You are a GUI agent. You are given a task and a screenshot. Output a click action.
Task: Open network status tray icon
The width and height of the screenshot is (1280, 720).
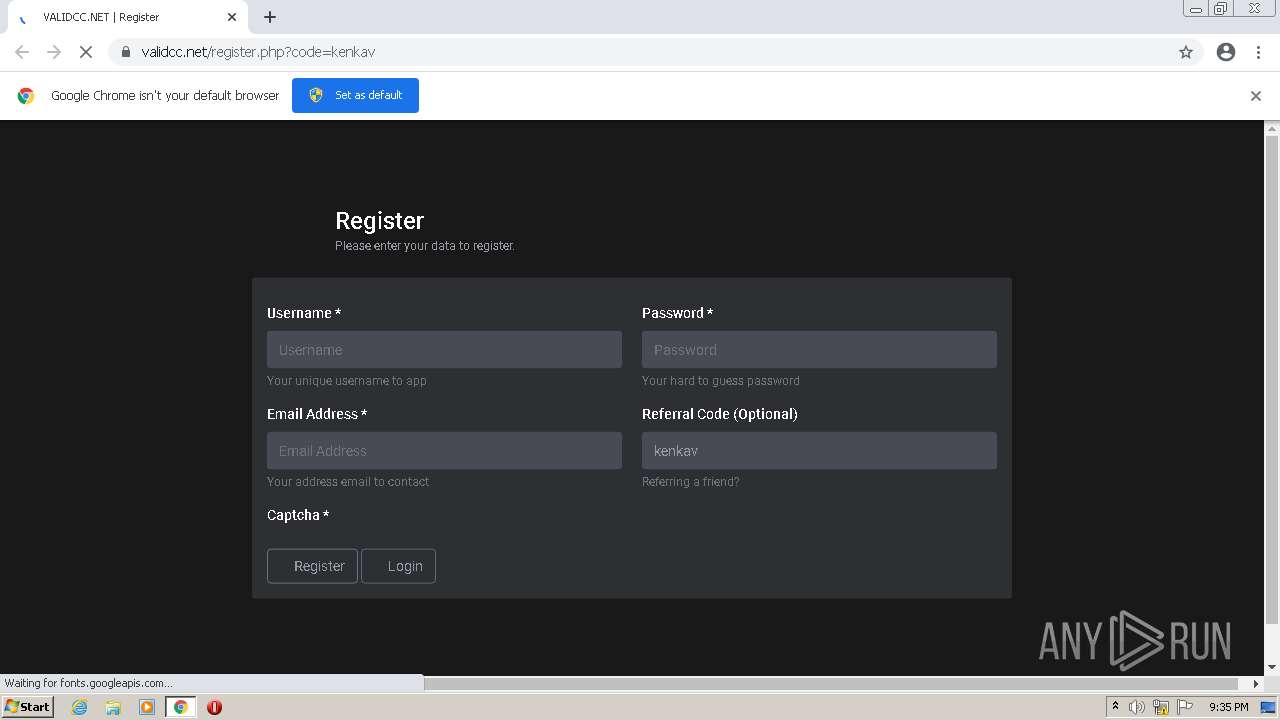pos(1161,707)
